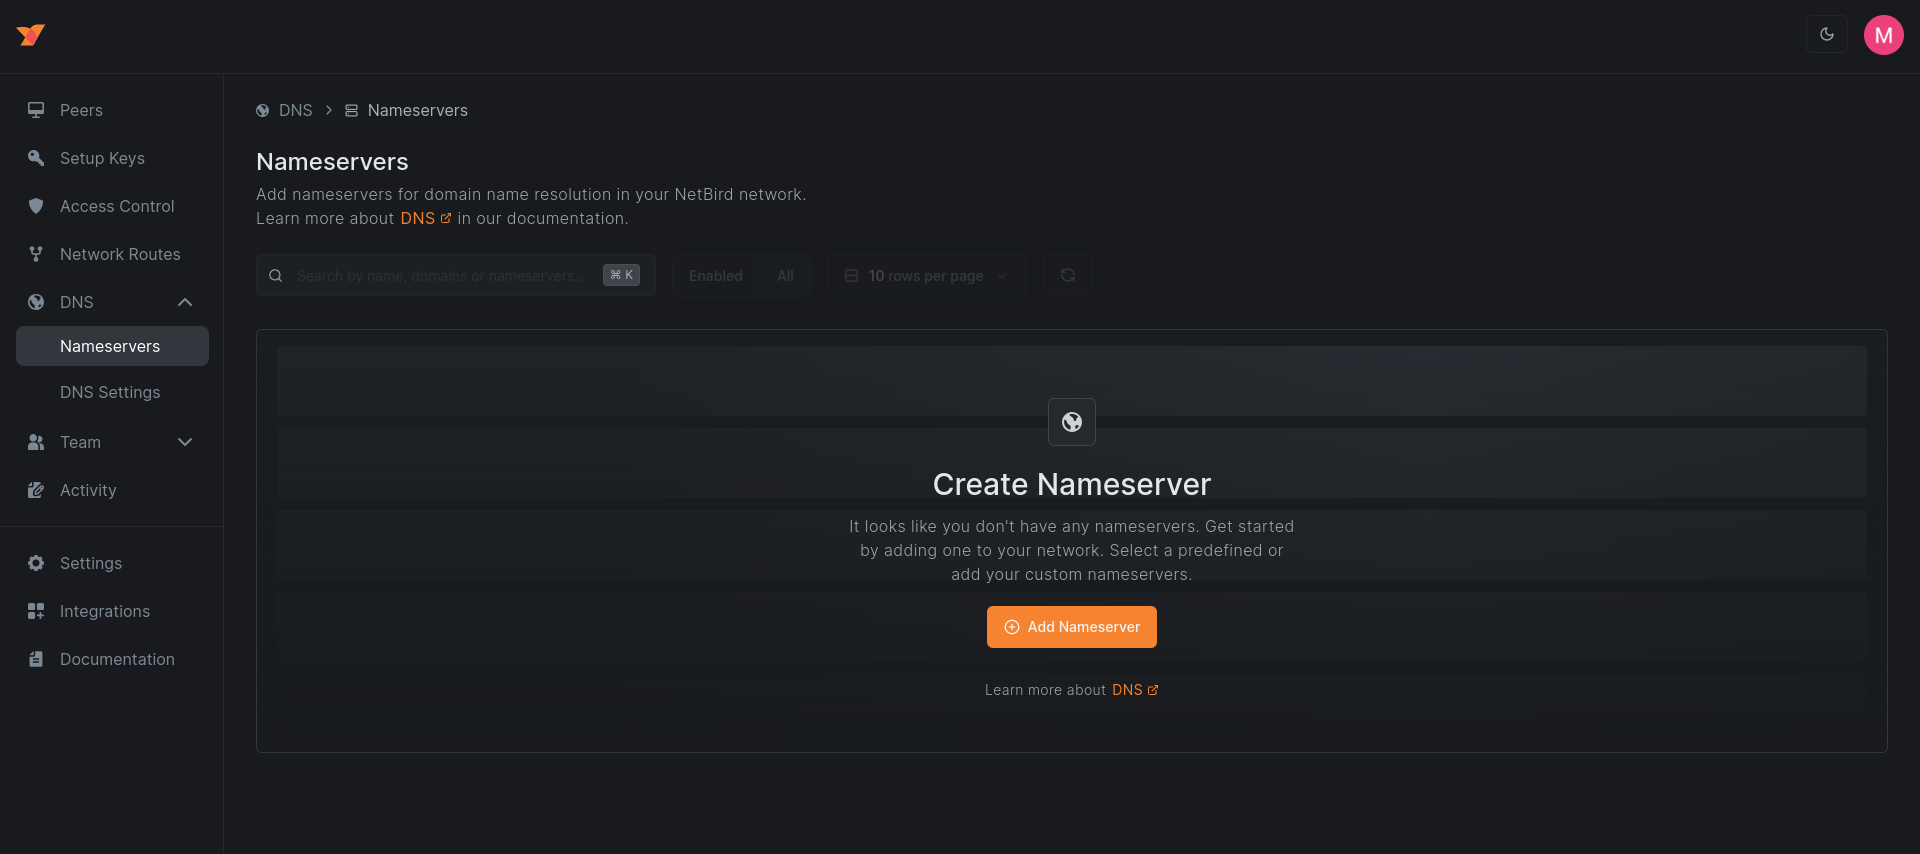This screenshot has height=854, width=1920.
Task: Click the Network Routes icon
Action: click(36, 254)
